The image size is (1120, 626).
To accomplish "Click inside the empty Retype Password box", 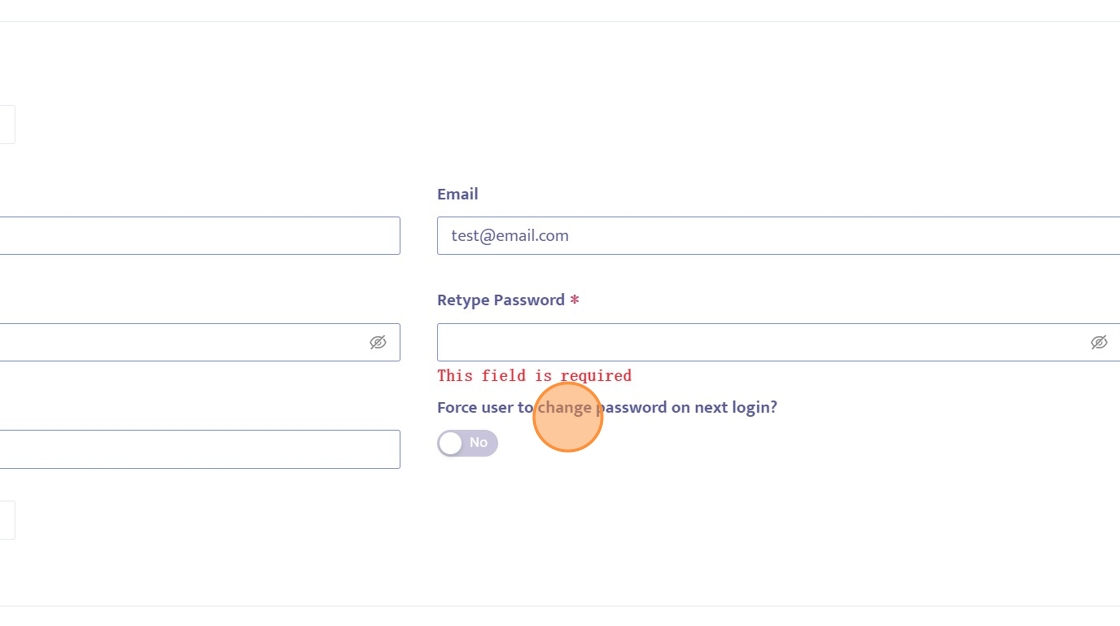I will 760,342.
